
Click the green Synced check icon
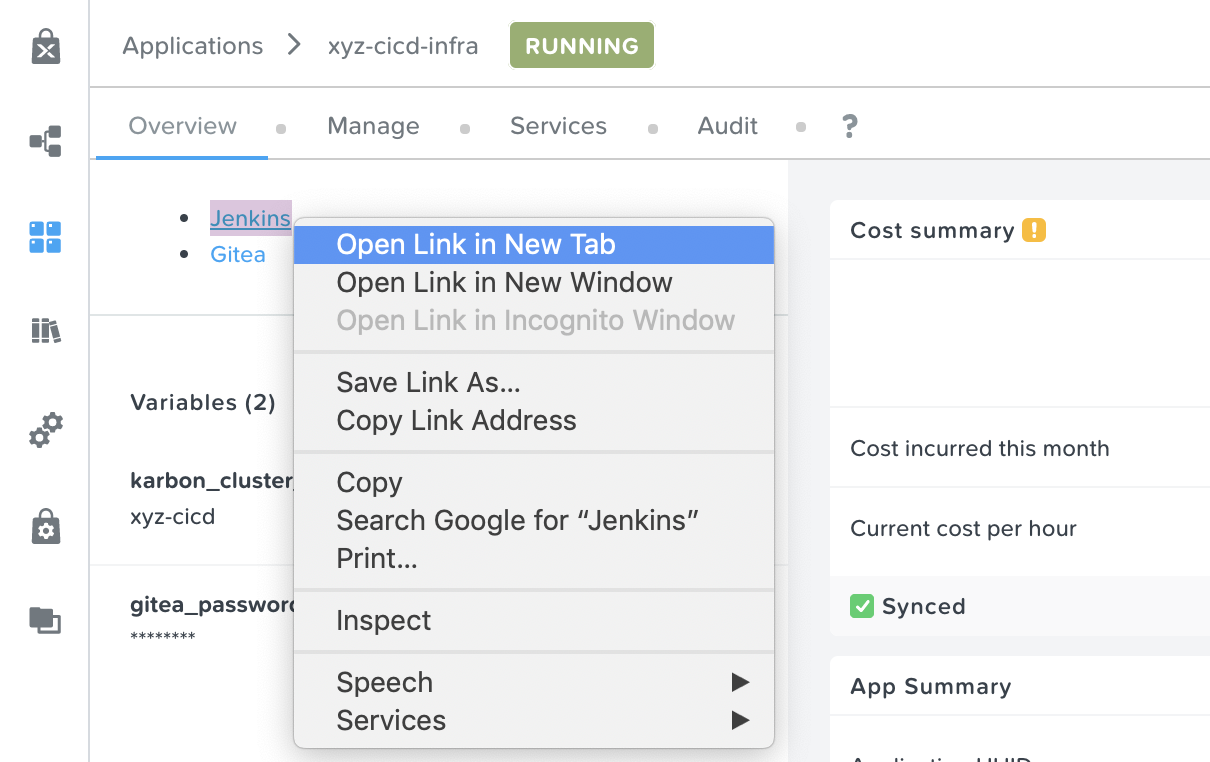[862, 606]
